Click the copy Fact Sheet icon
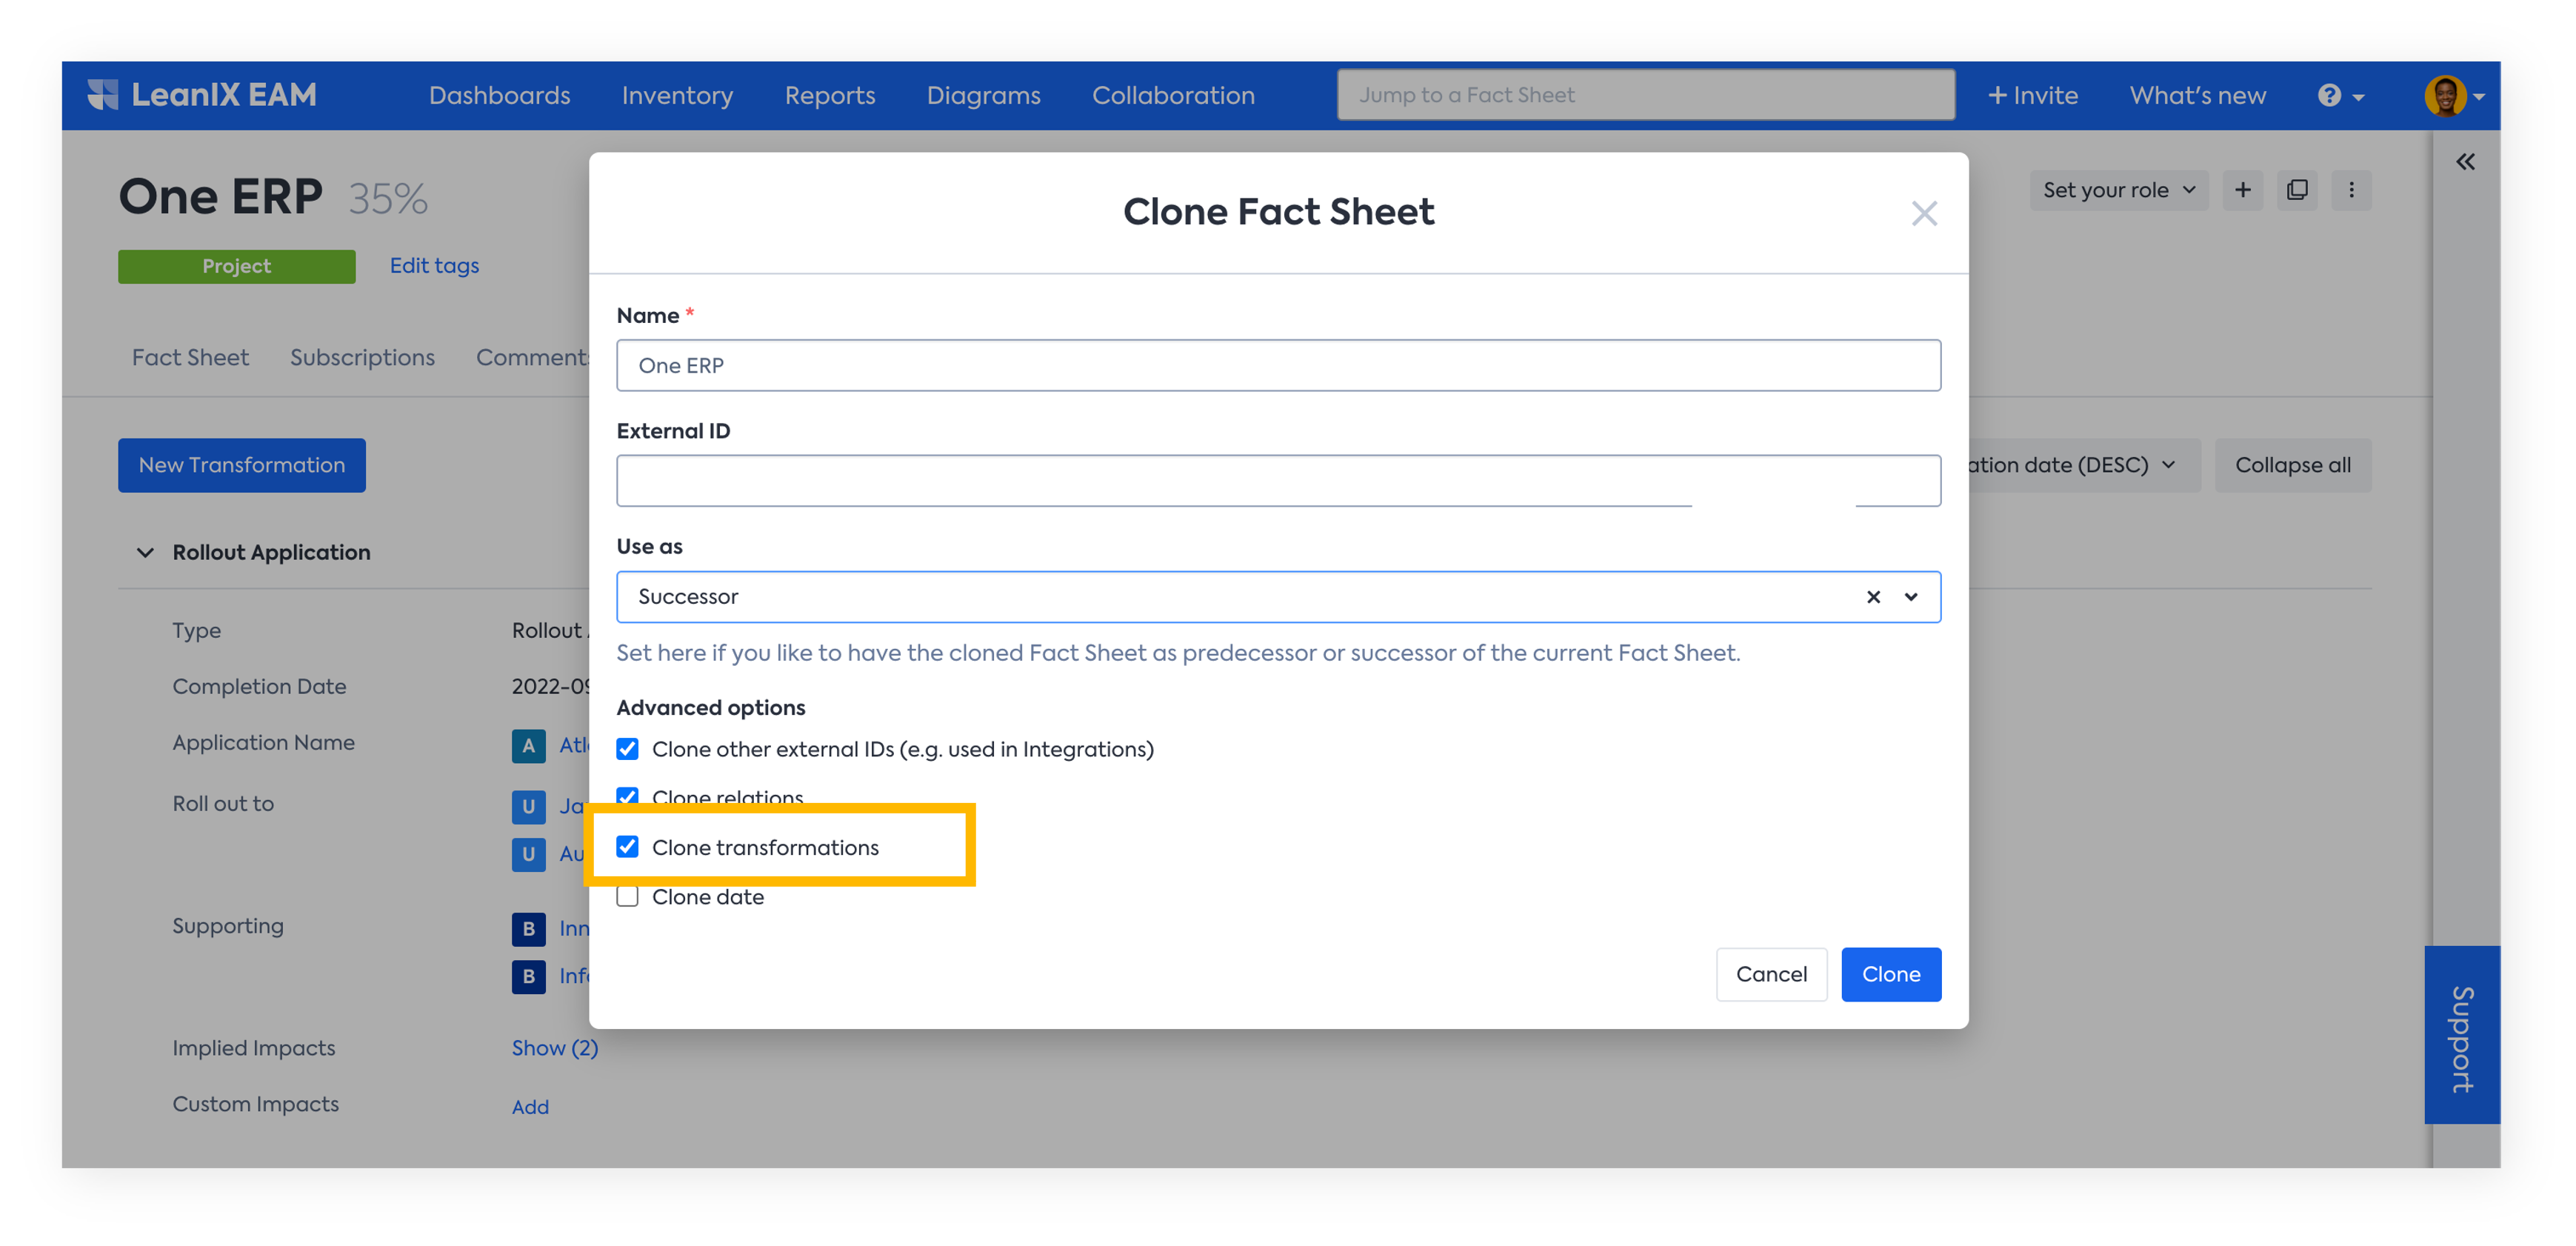The image size is (2576, 1246). [x=2297, y=190]
